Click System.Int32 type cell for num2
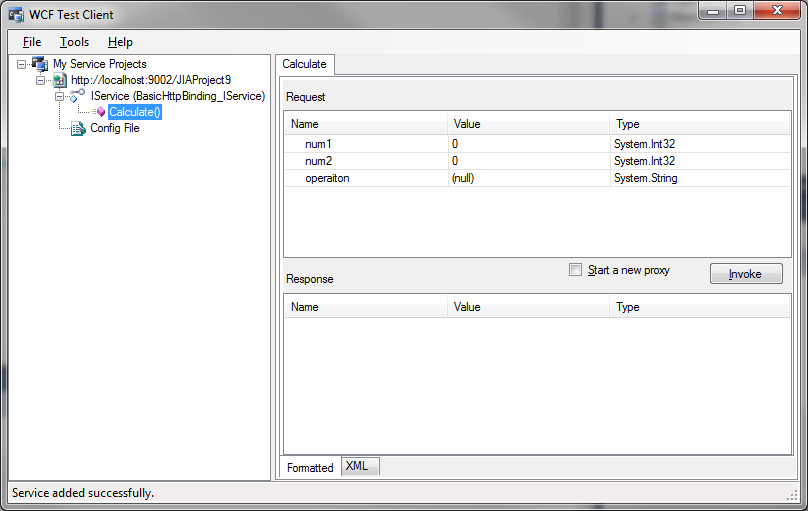 700,161
